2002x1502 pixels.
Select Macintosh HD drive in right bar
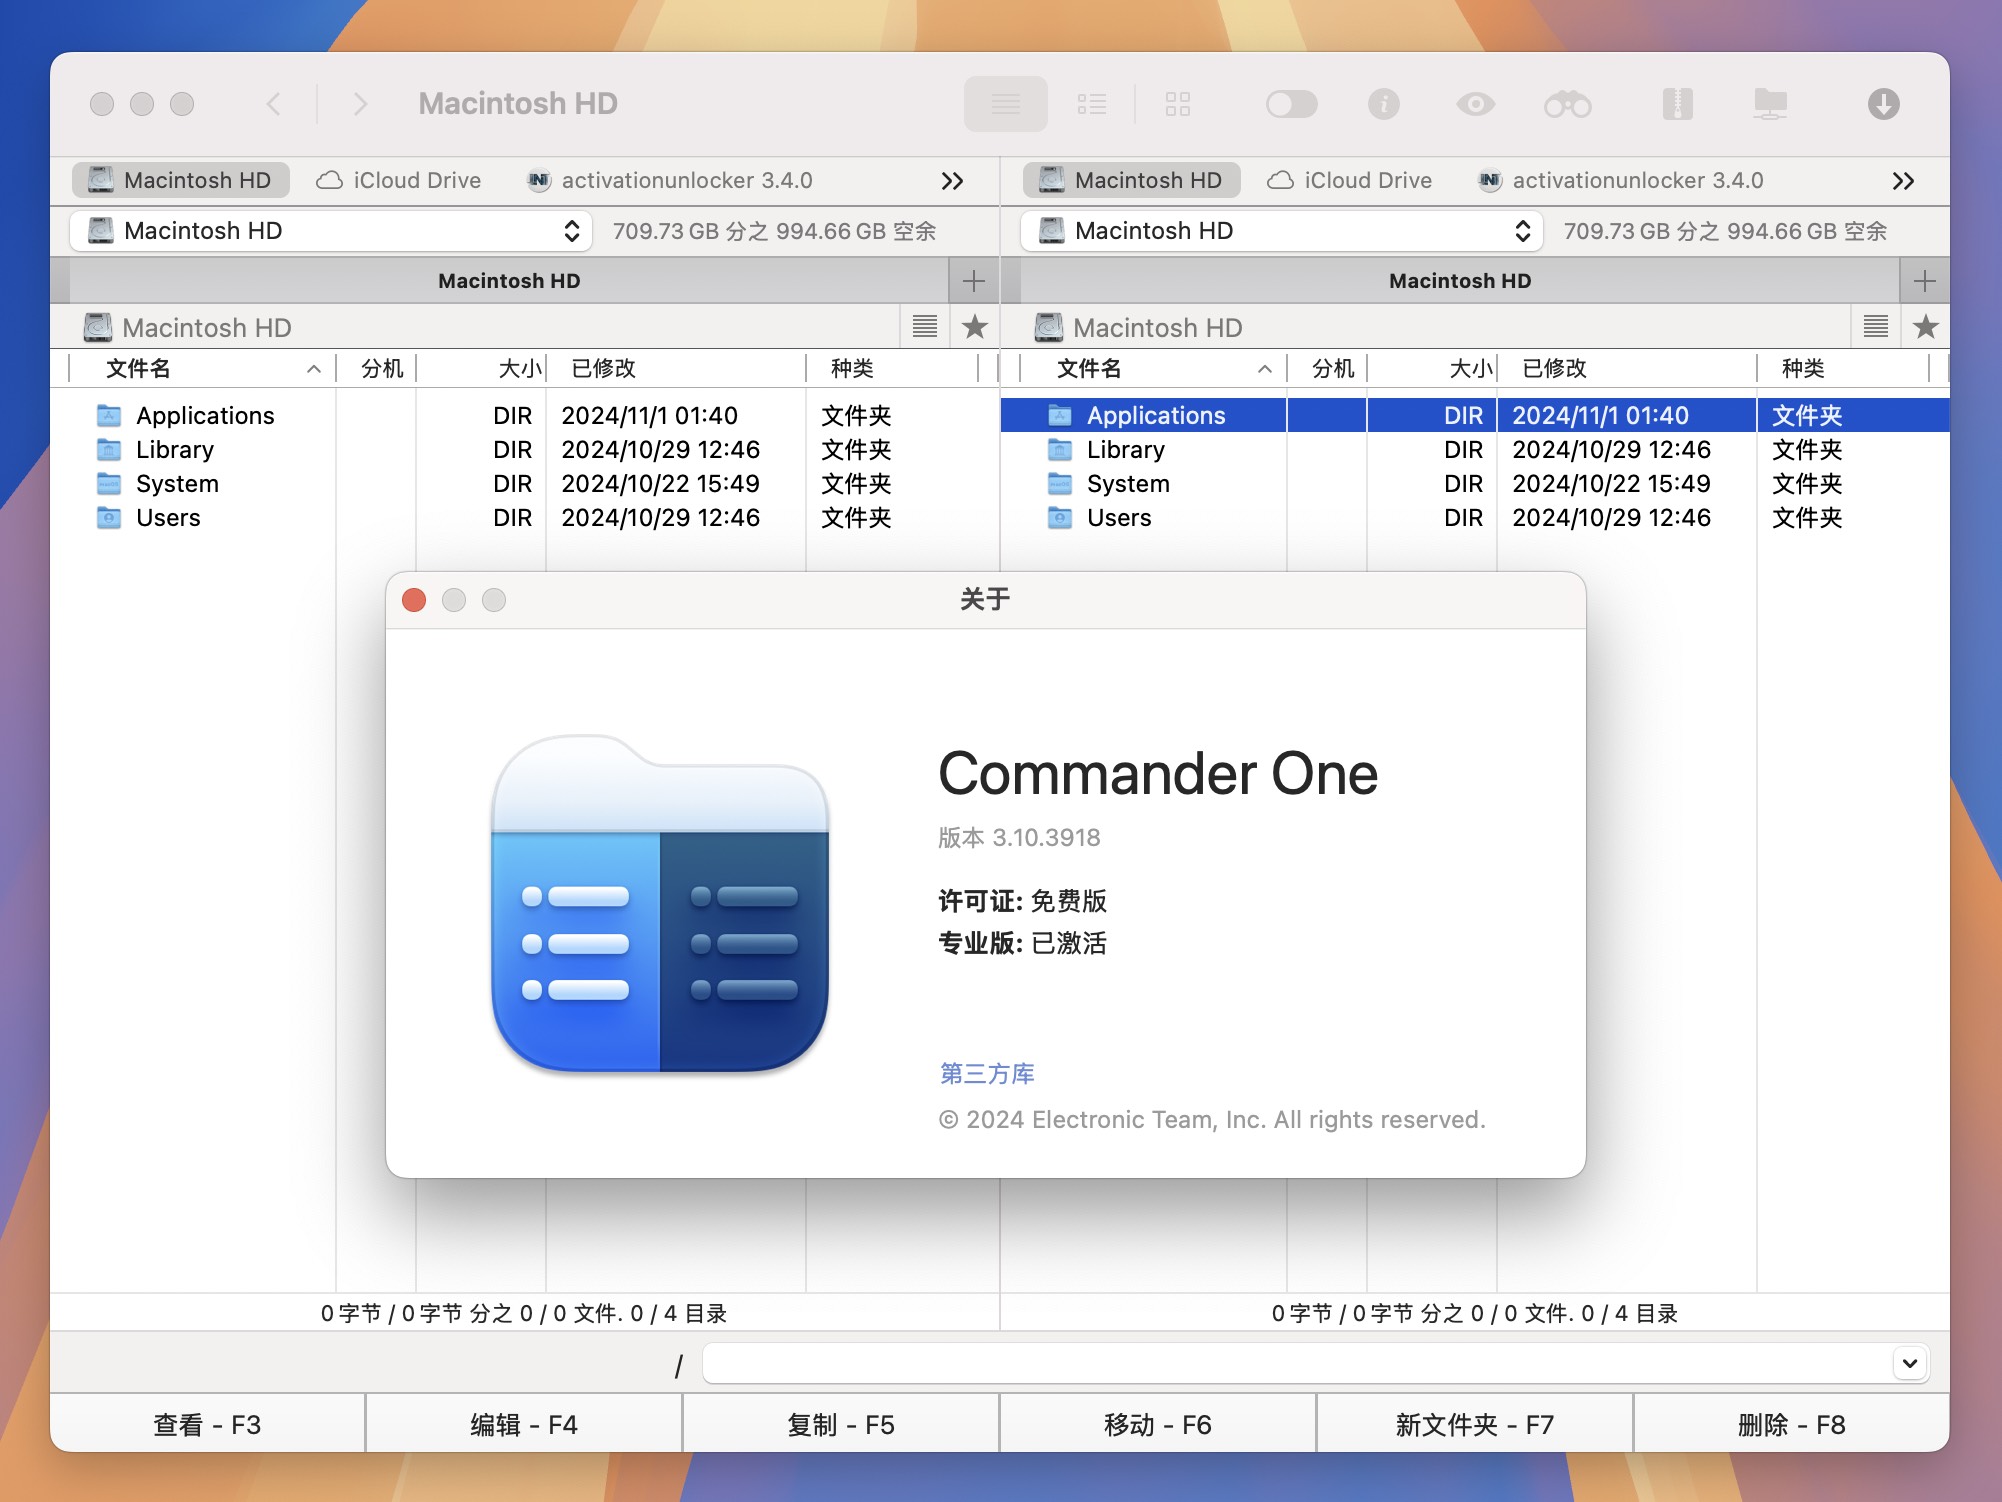(x=1132, y=180)
